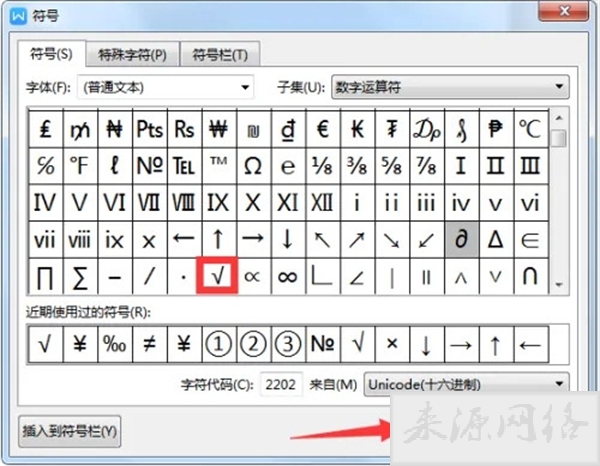This screenshot has height=466, width=600.
Task: Choose the Numero № symbol in main grid
Action: (x=149, y=166)
